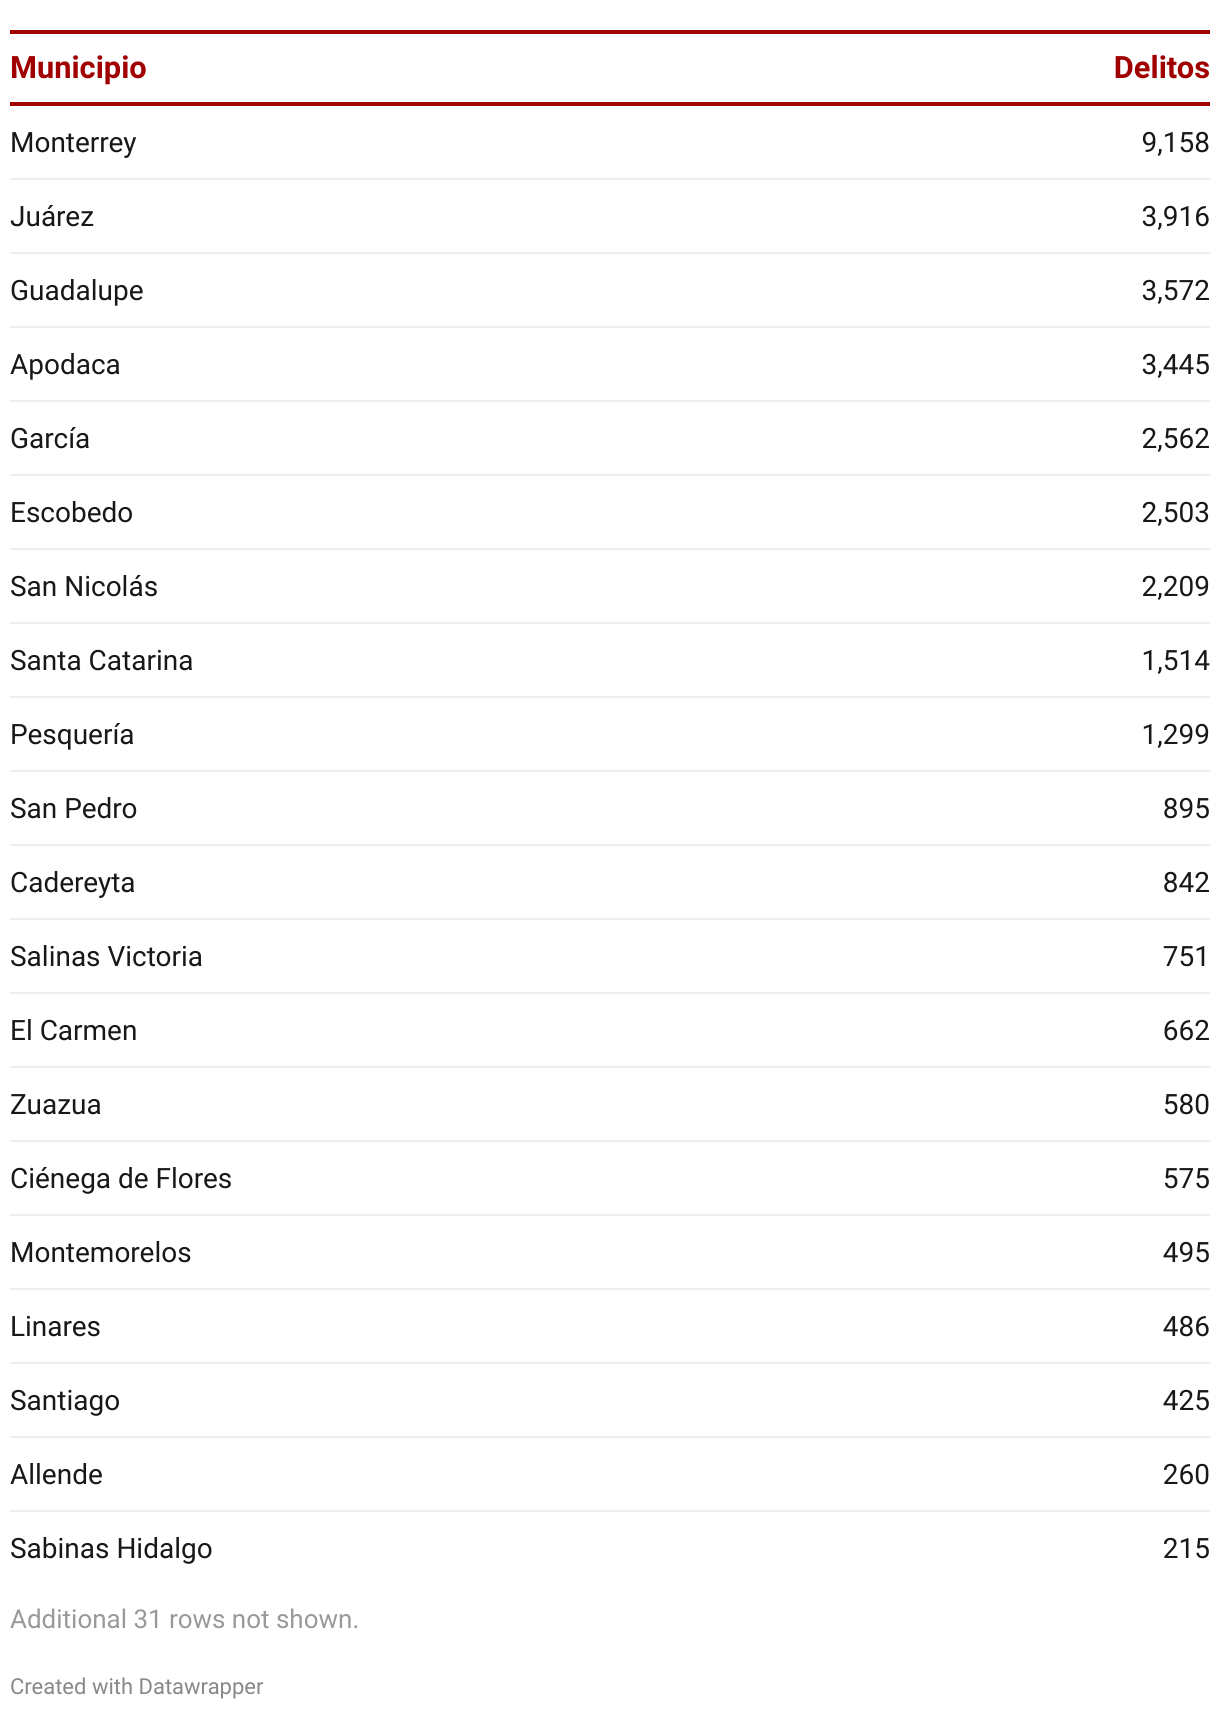Select the Ciénega de Flores row

pyautogui.click(x=610, y=1179)
